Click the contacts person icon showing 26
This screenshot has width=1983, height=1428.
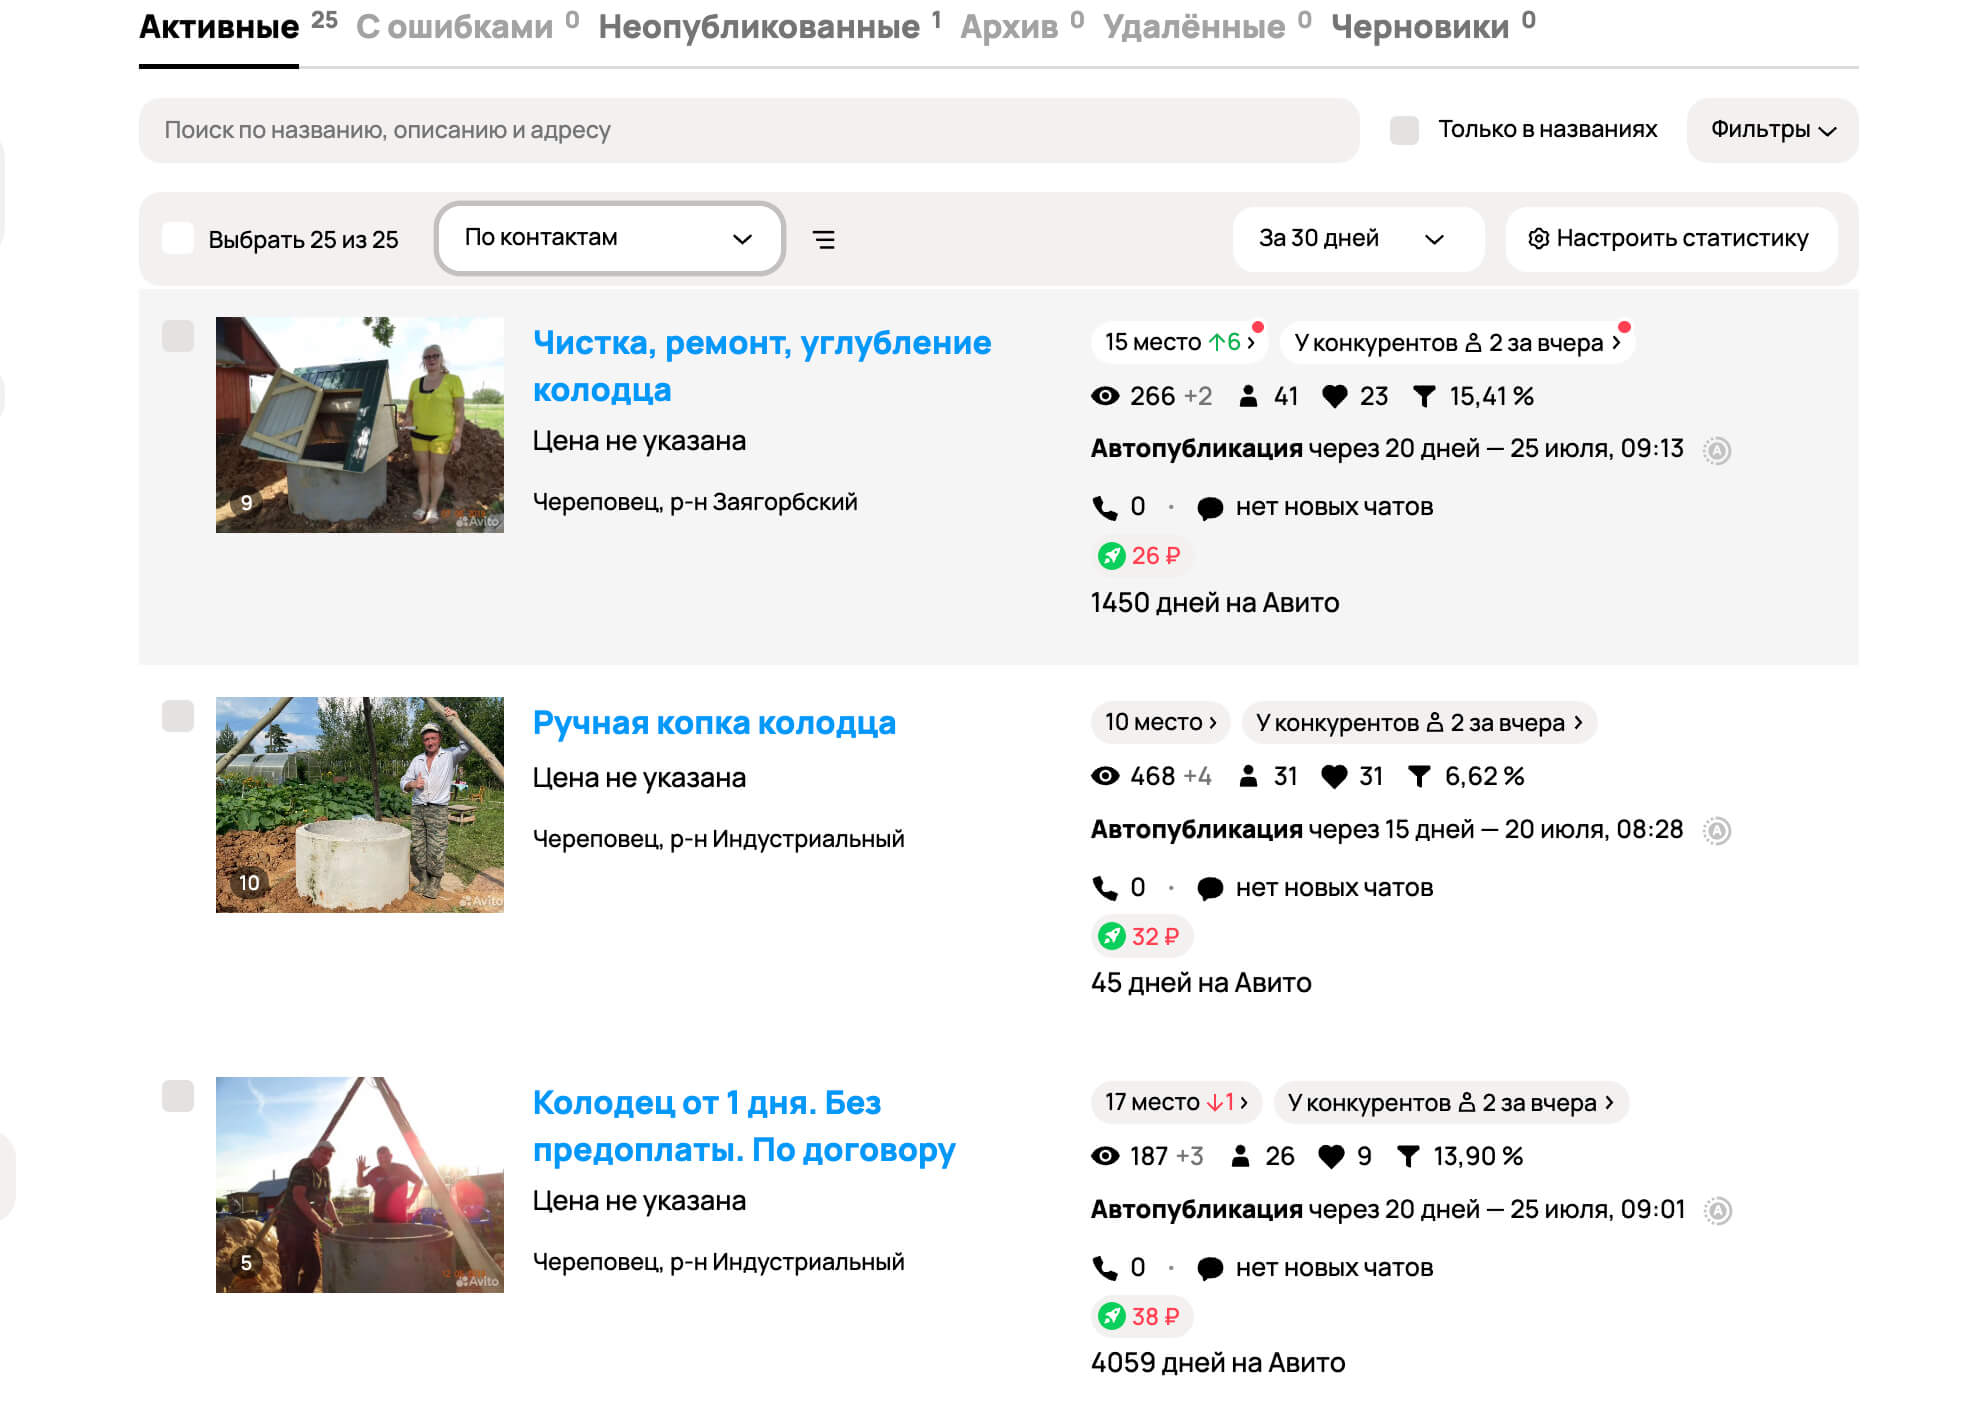tap(1240, 1157)
